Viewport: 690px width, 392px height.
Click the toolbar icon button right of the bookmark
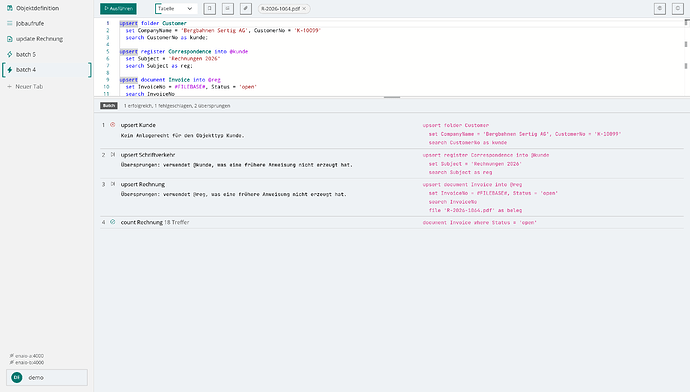228,8
